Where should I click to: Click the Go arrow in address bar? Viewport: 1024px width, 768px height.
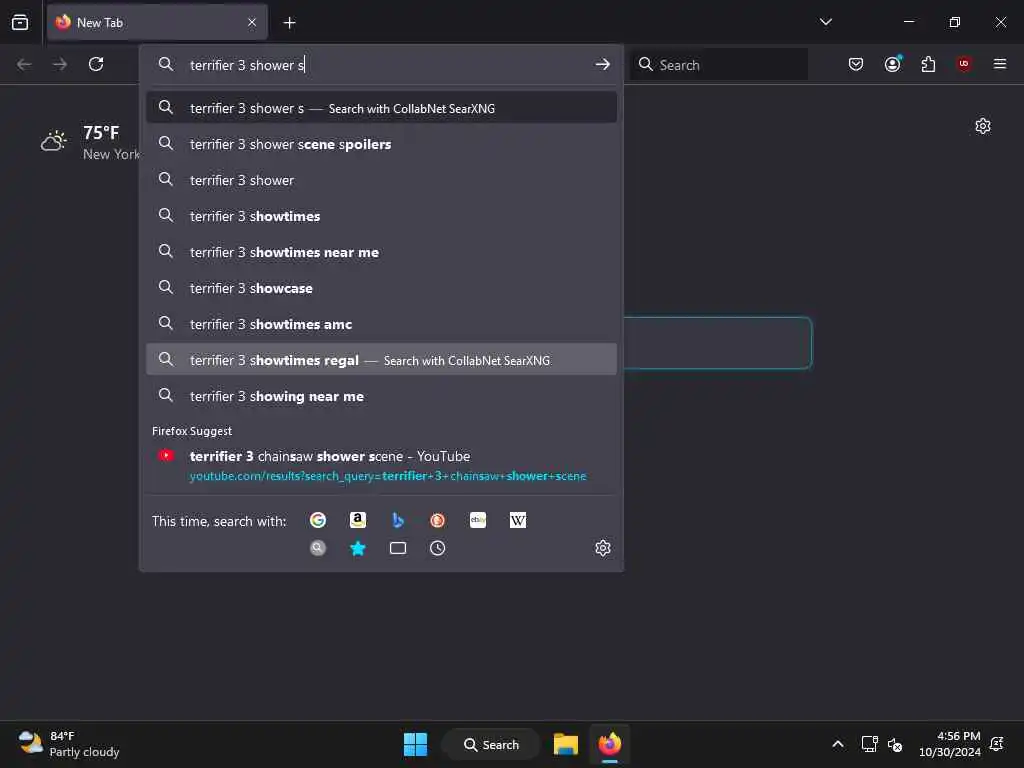(603, 64)
